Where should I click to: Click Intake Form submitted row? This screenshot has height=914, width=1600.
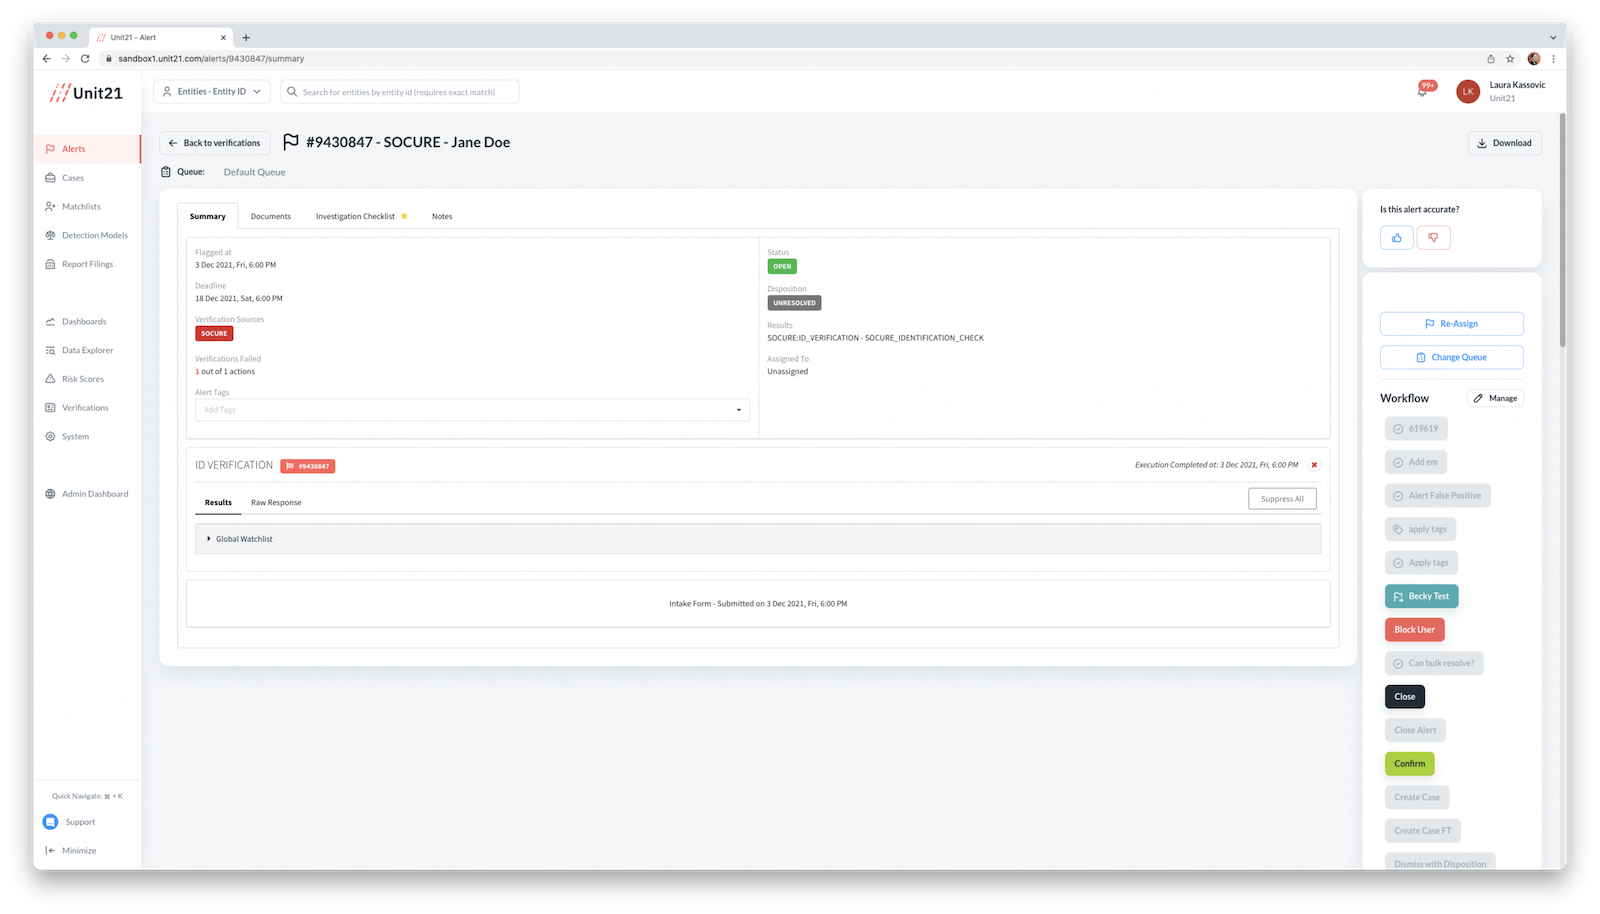click(758, 604)
